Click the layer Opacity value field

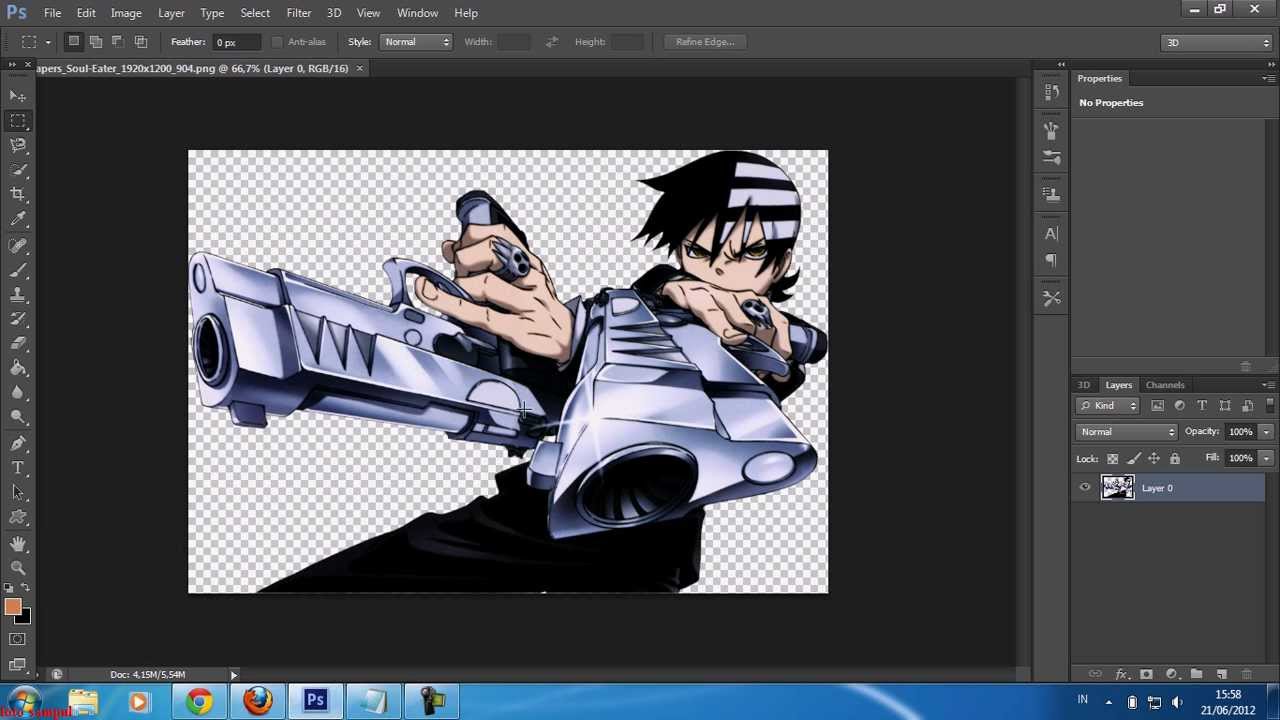pos(1241,432)
